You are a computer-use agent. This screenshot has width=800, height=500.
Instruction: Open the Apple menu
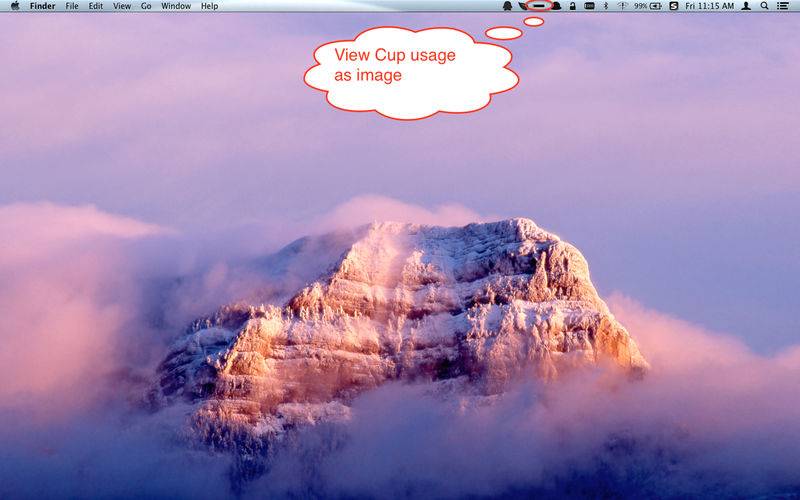(x=14, y=6)
